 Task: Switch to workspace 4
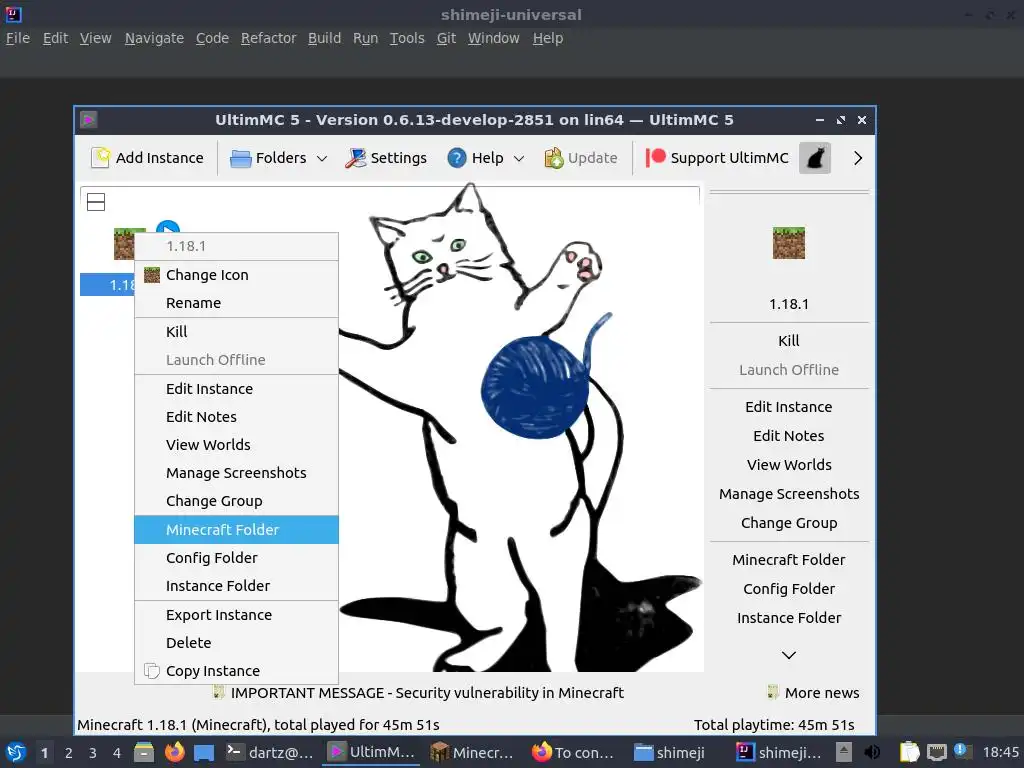click(x=117, y=753)
